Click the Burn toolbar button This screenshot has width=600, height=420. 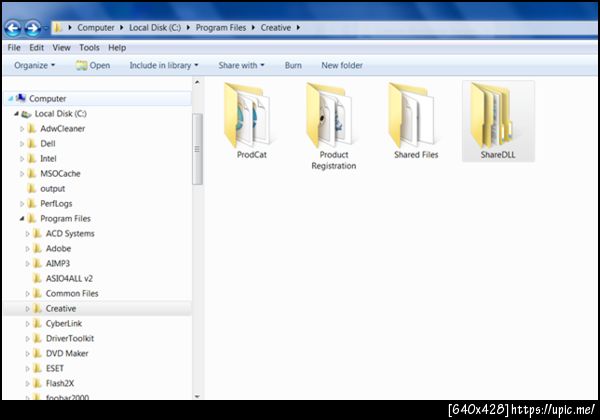pos(293,65)
